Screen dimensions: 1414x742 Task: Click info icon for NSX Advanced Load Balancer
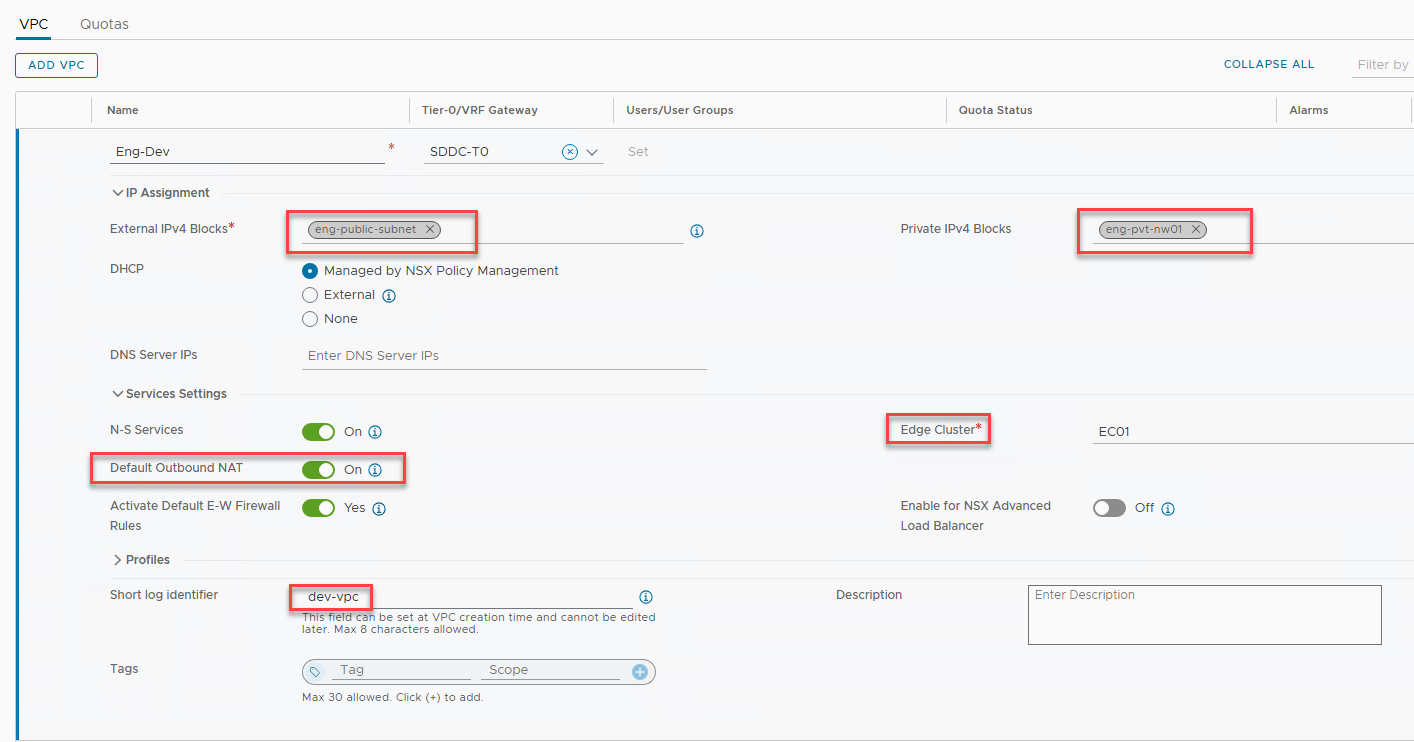pos(1167,508)
